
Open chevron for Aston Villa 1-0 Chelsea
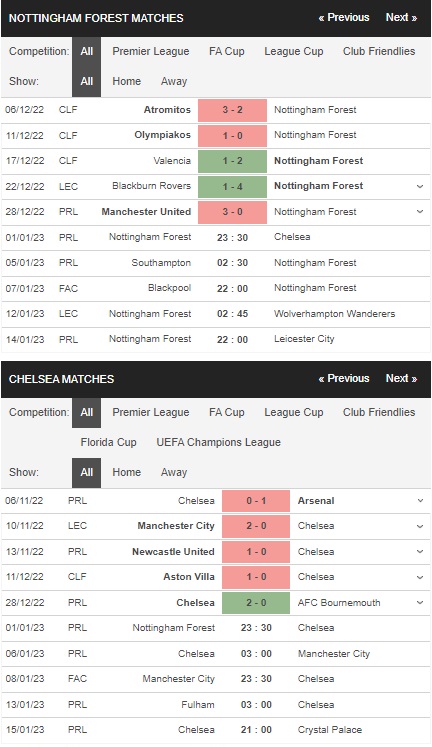[420, 577]
